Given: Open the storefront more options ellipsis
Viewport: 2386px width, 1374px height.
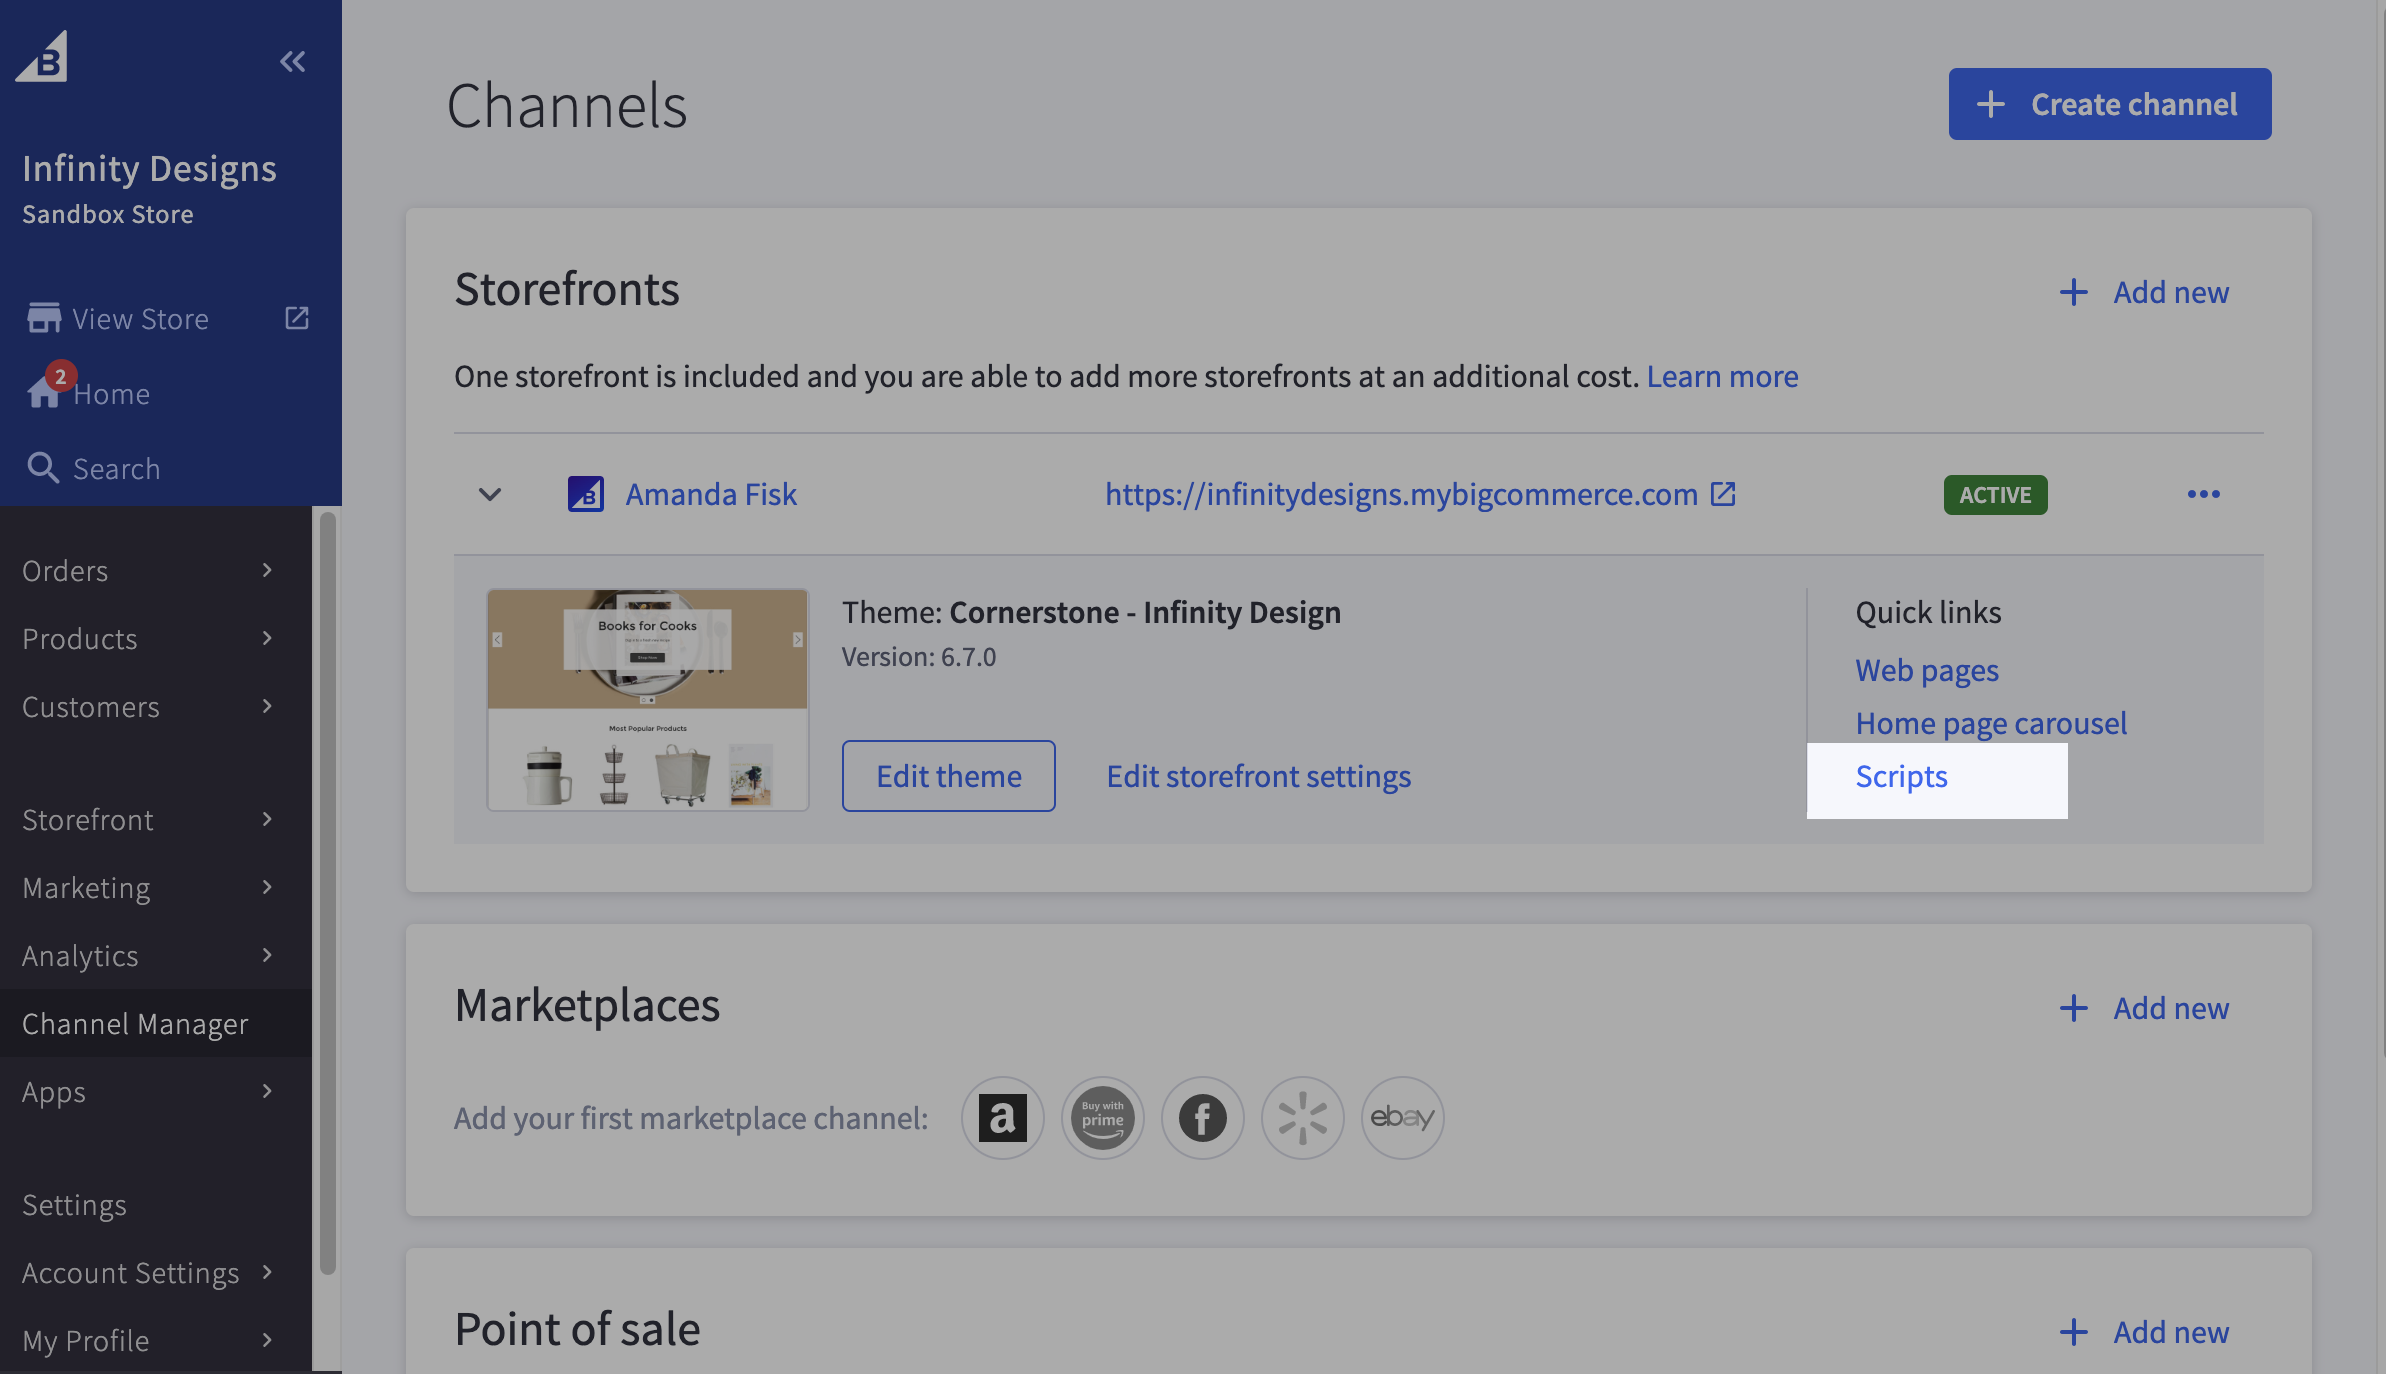Looking at the screenshot, I should point(2205,493).
